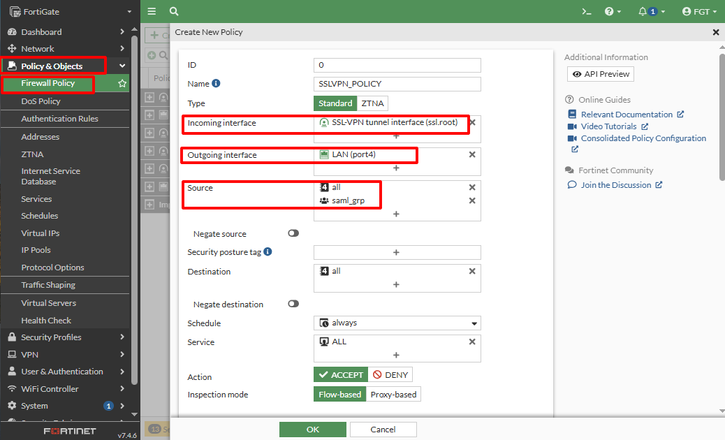The image size is (725, 440).
Task: Expand the WiFi Controller menu
Action: click(x=122, y=388)
